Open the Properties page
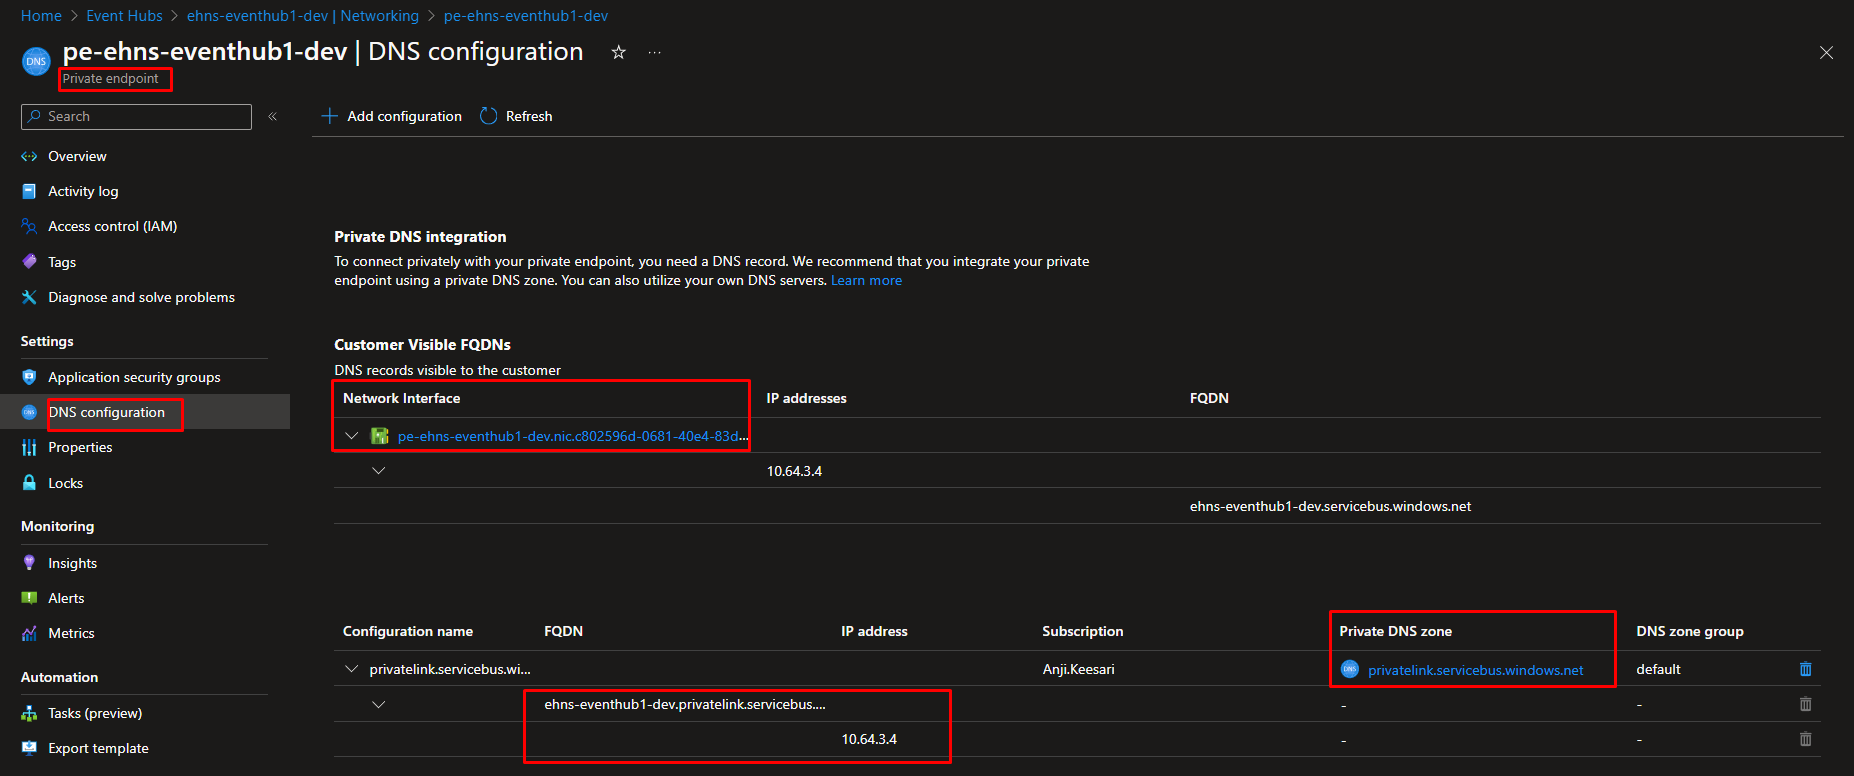 [80, 447]
